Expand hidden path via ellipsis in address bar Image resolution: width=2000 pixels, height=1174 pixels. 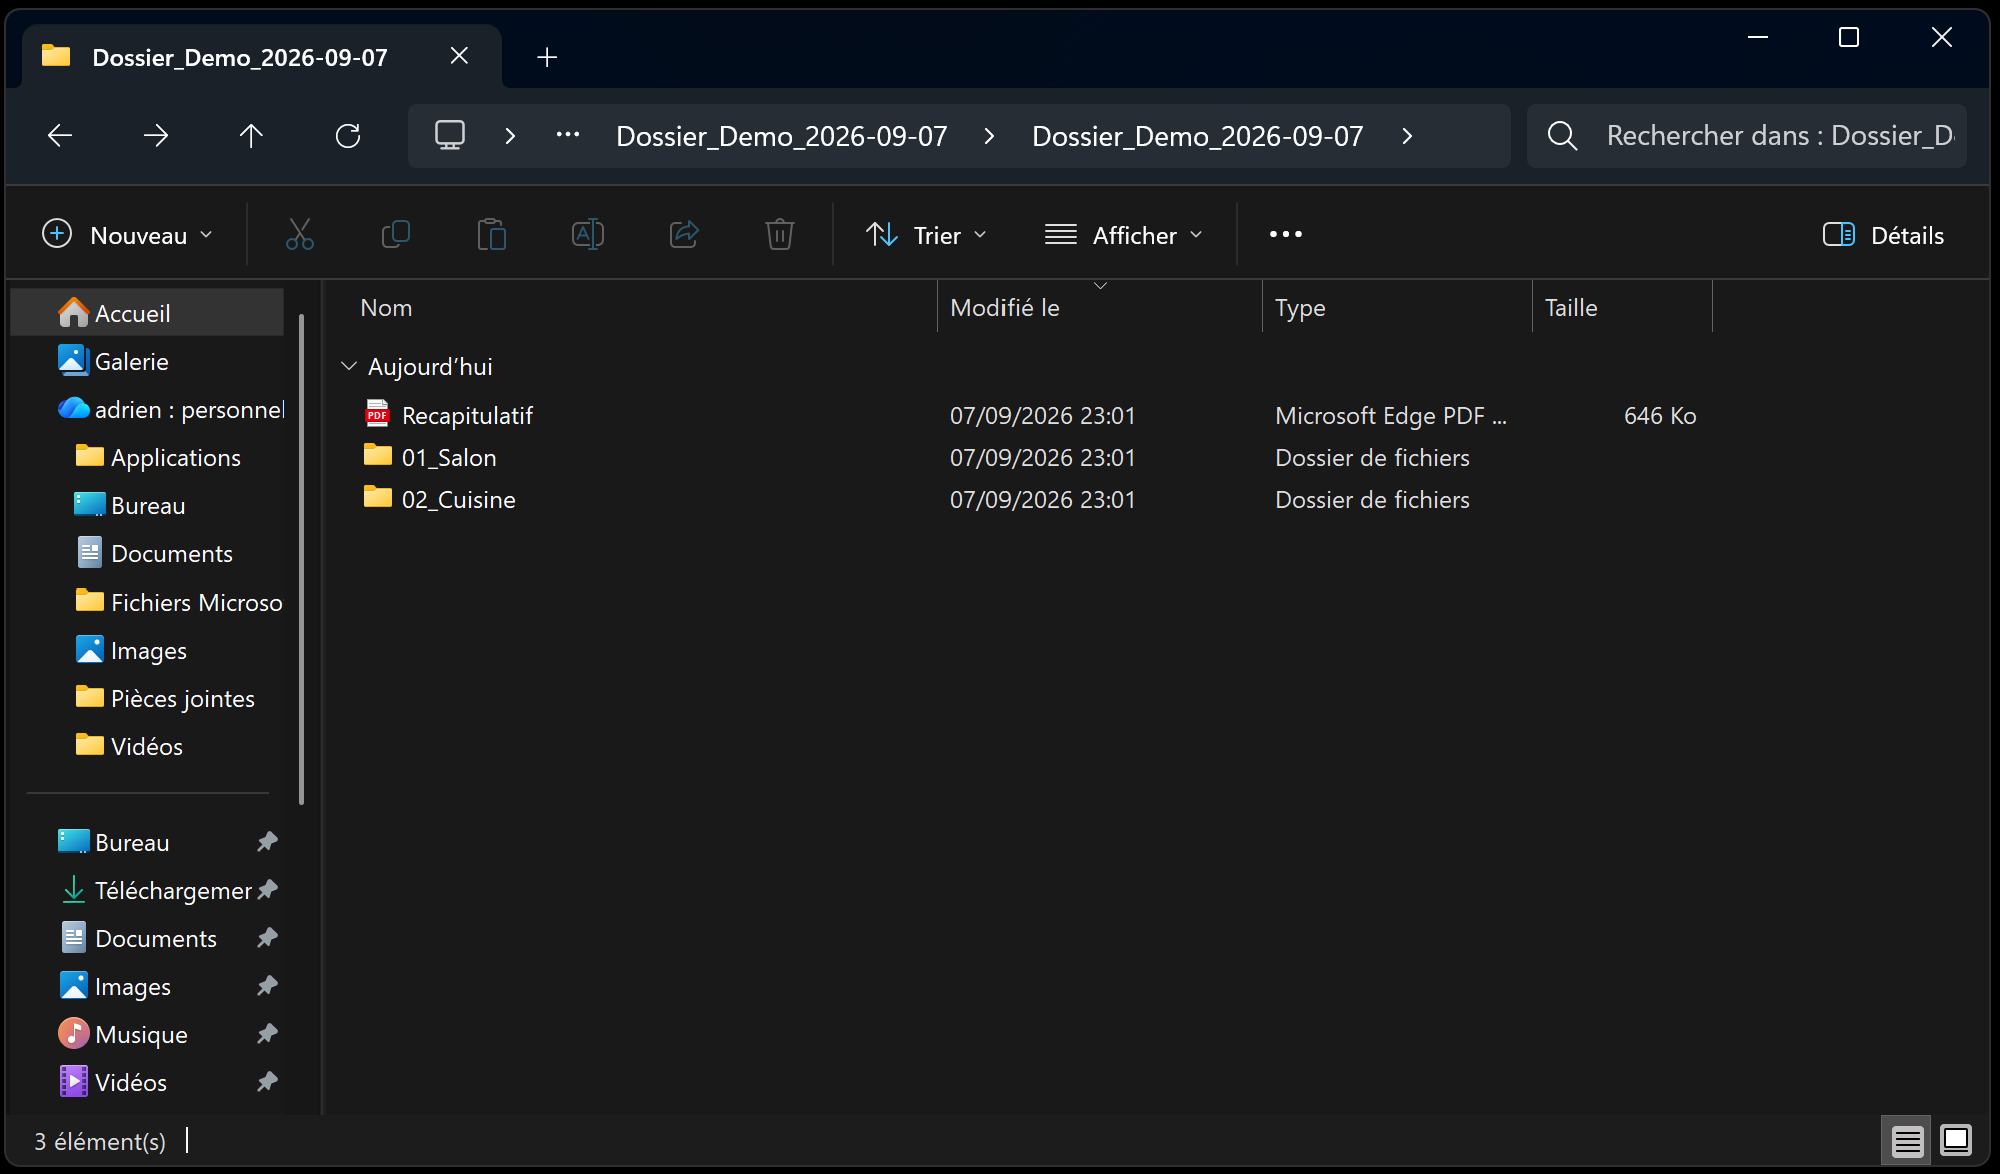(x=568, y=135)
